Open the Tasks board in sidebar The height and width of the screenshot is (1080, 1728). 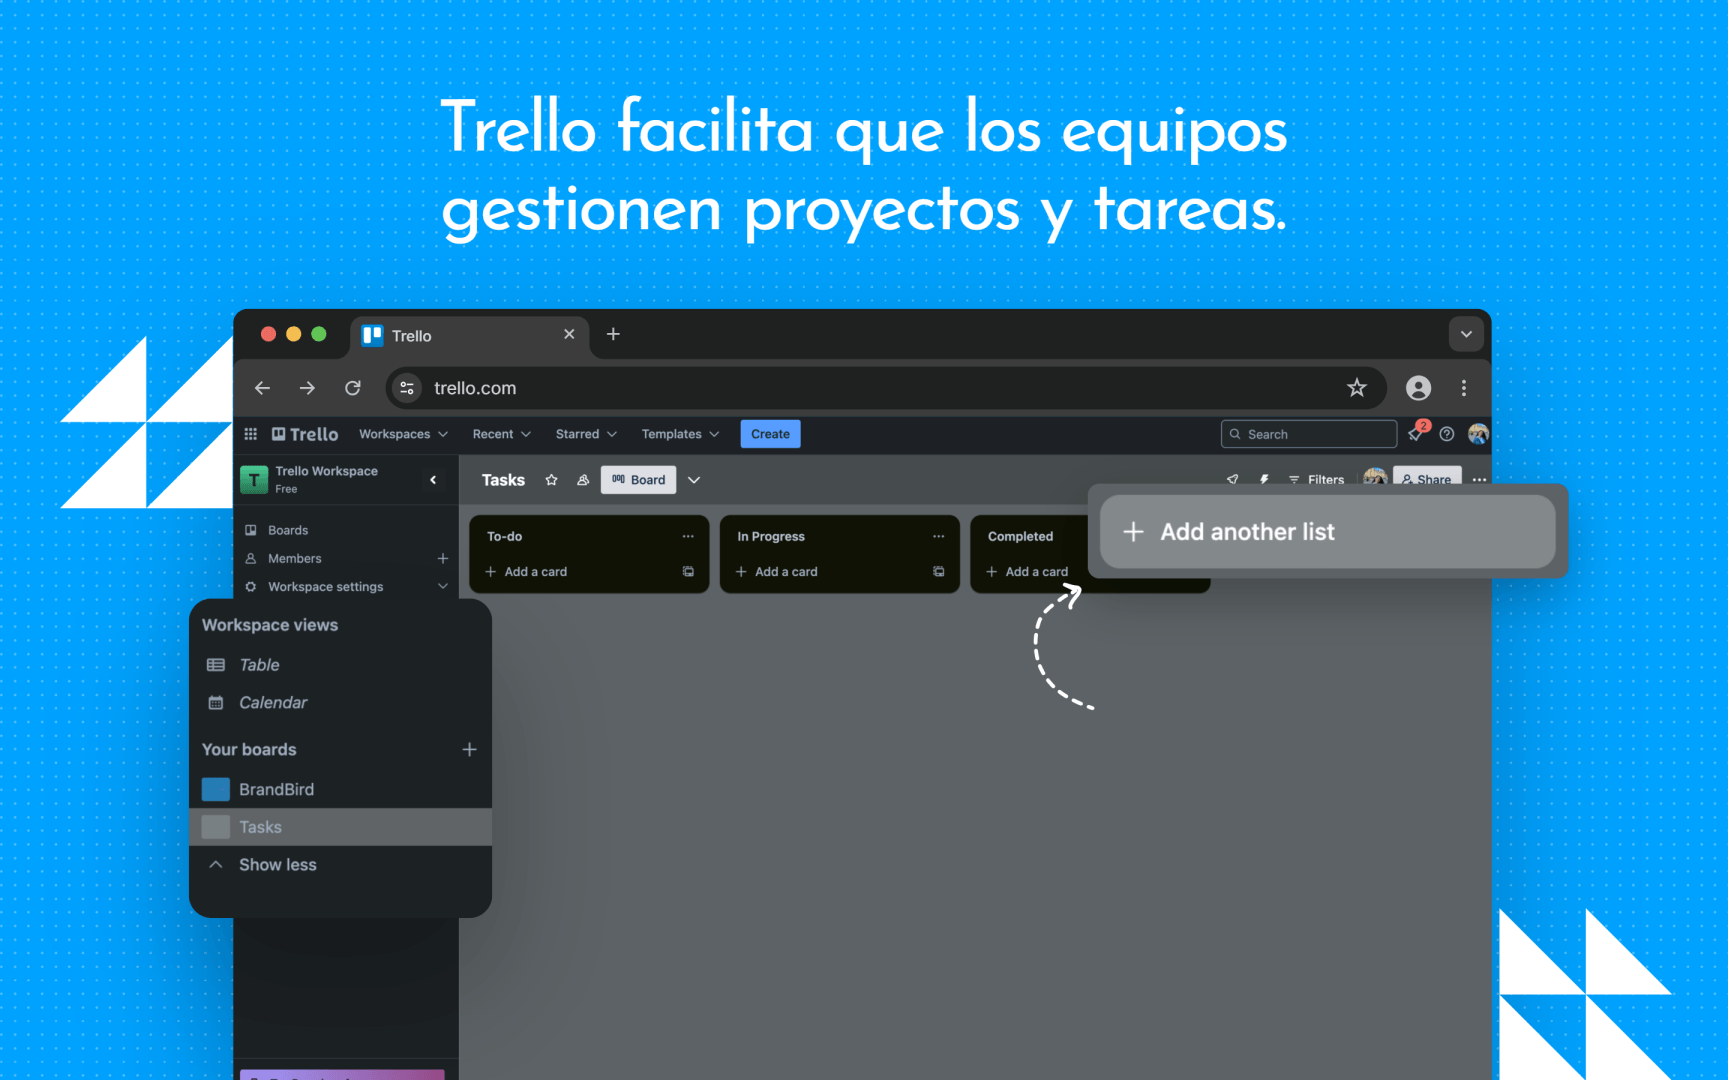pos(340,827)
